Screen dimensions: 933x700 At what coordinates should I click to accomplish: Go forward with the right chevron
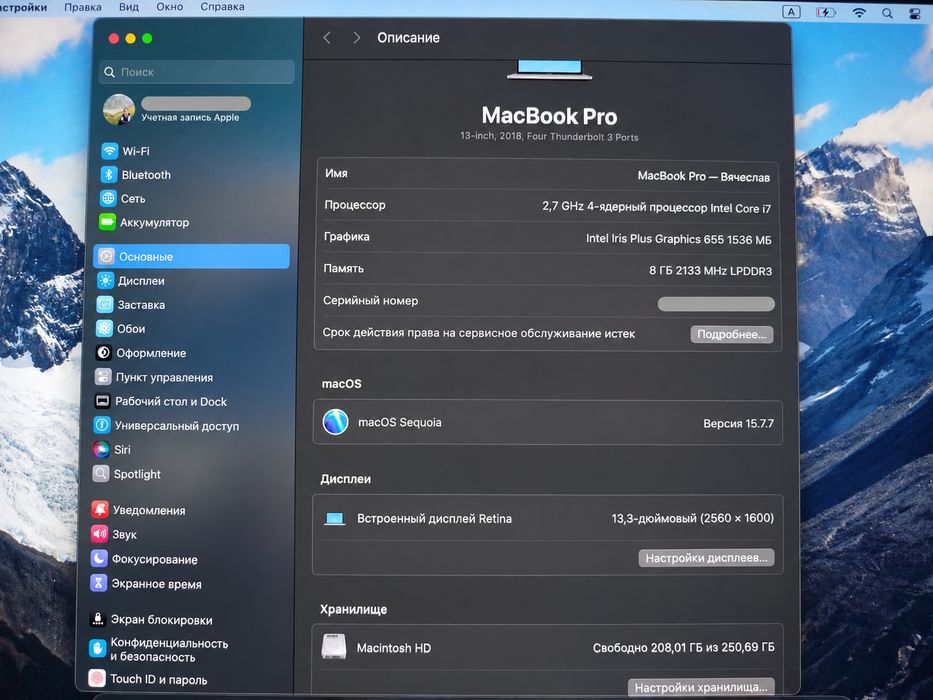click(x=356, y=38)
